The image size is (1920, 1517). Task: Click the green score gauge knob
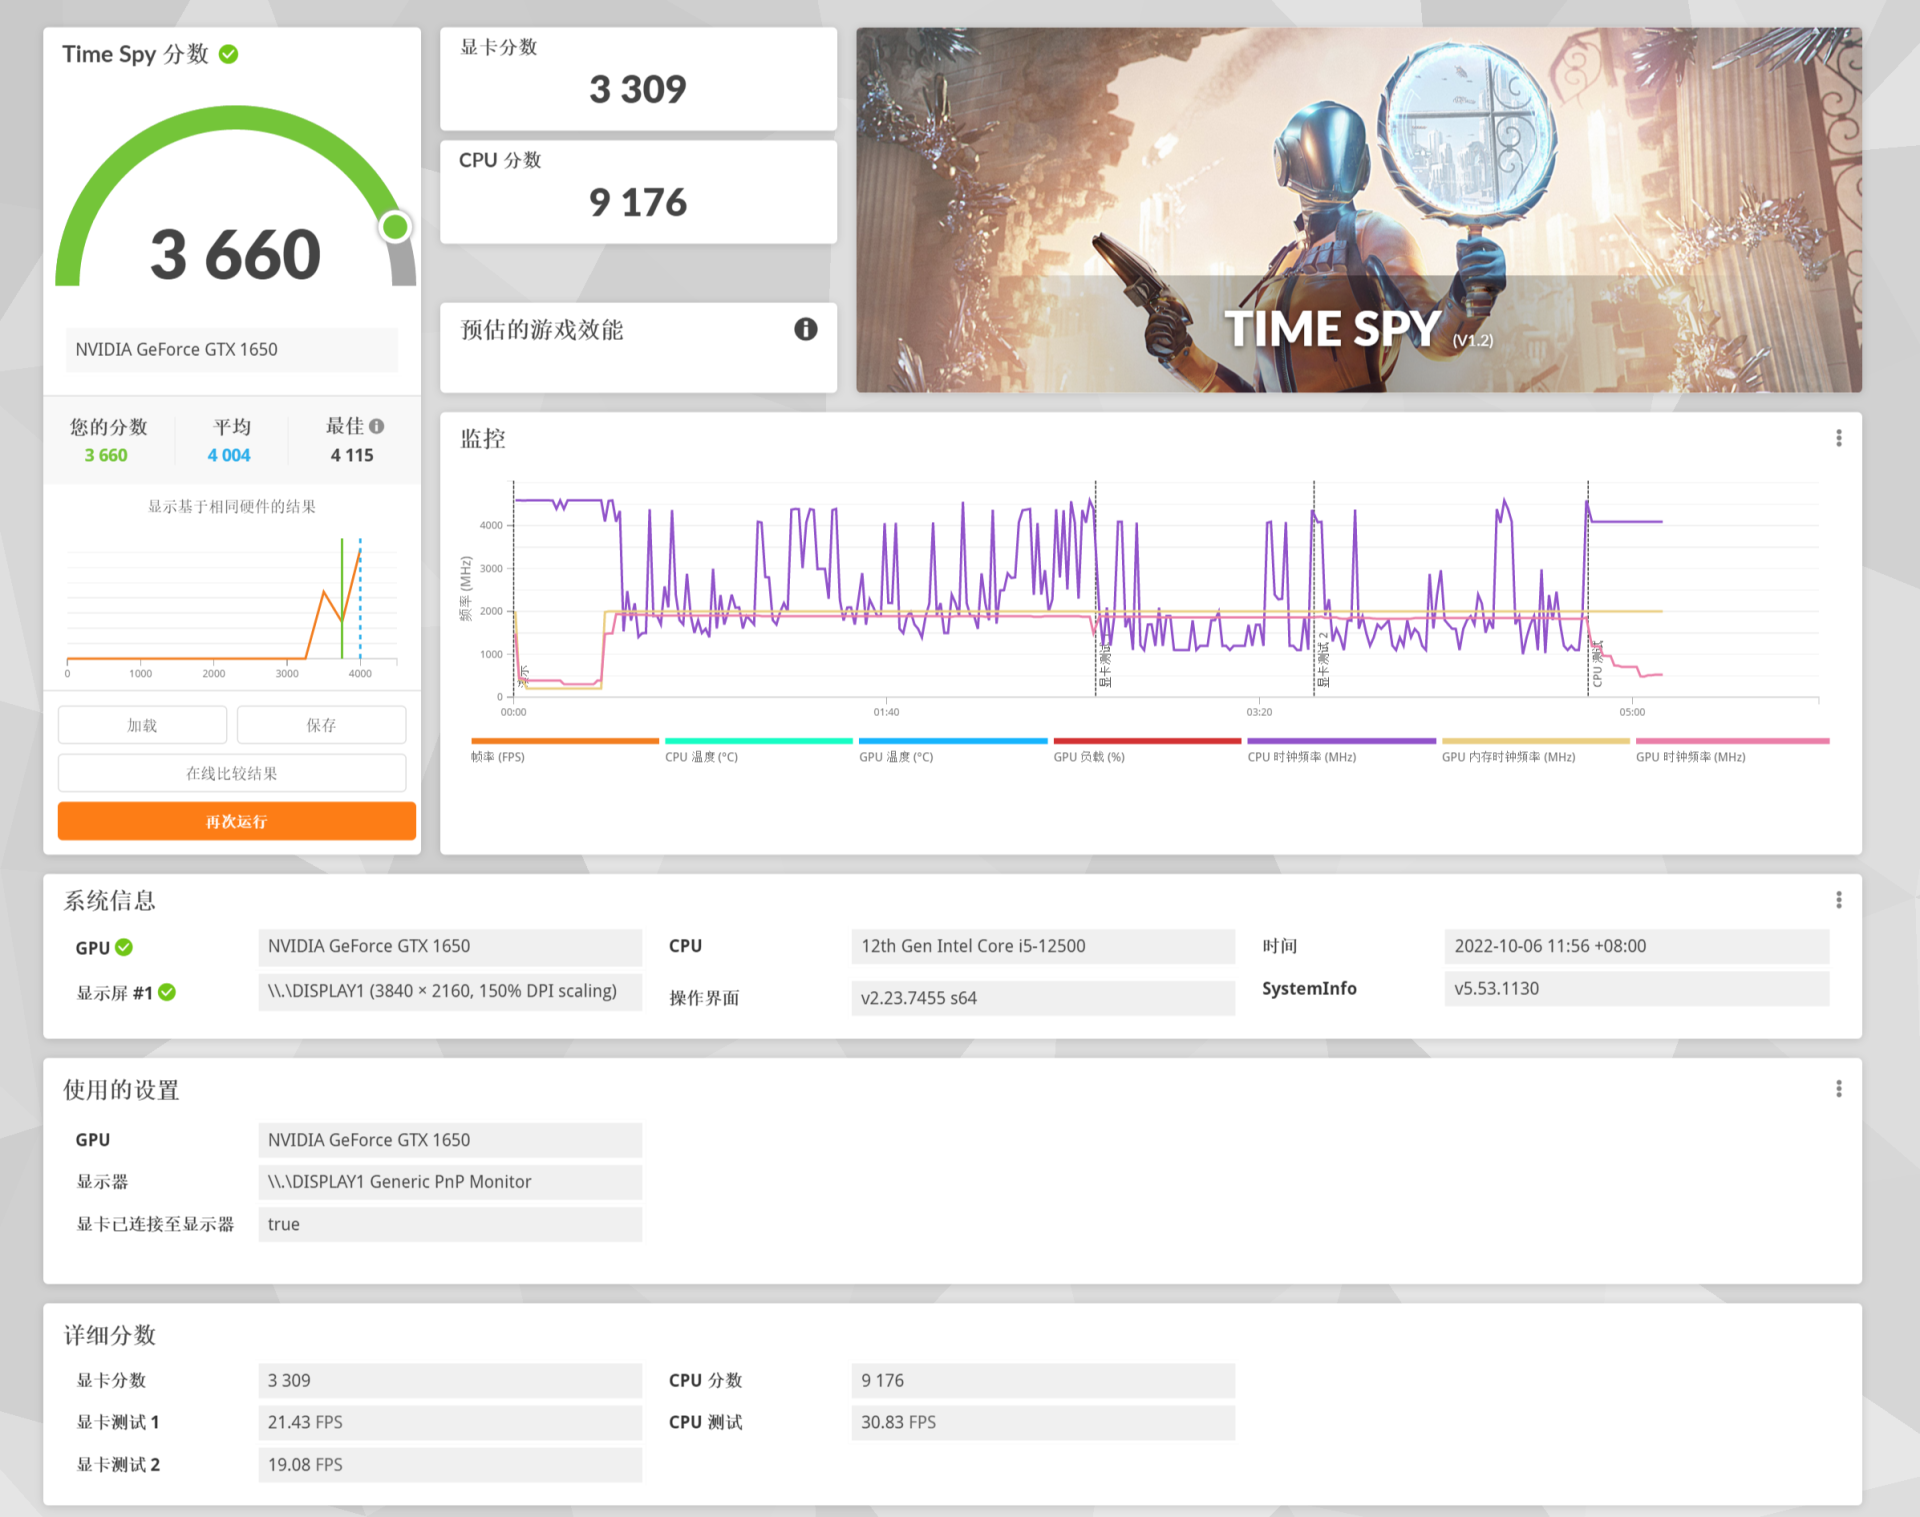[x=396, y=227]
